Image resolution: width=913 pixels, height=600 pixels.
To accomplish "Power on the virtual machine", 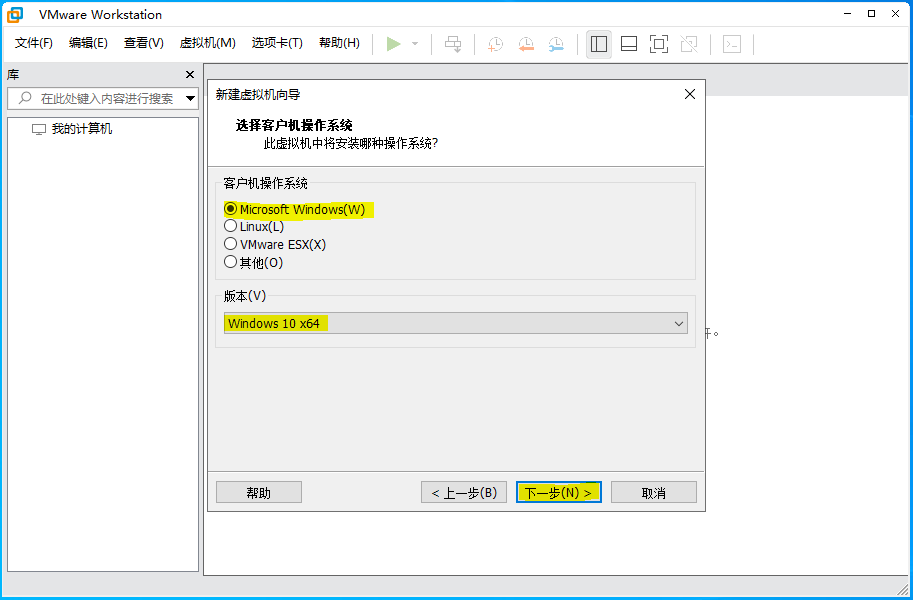I will tap(394, 44).
